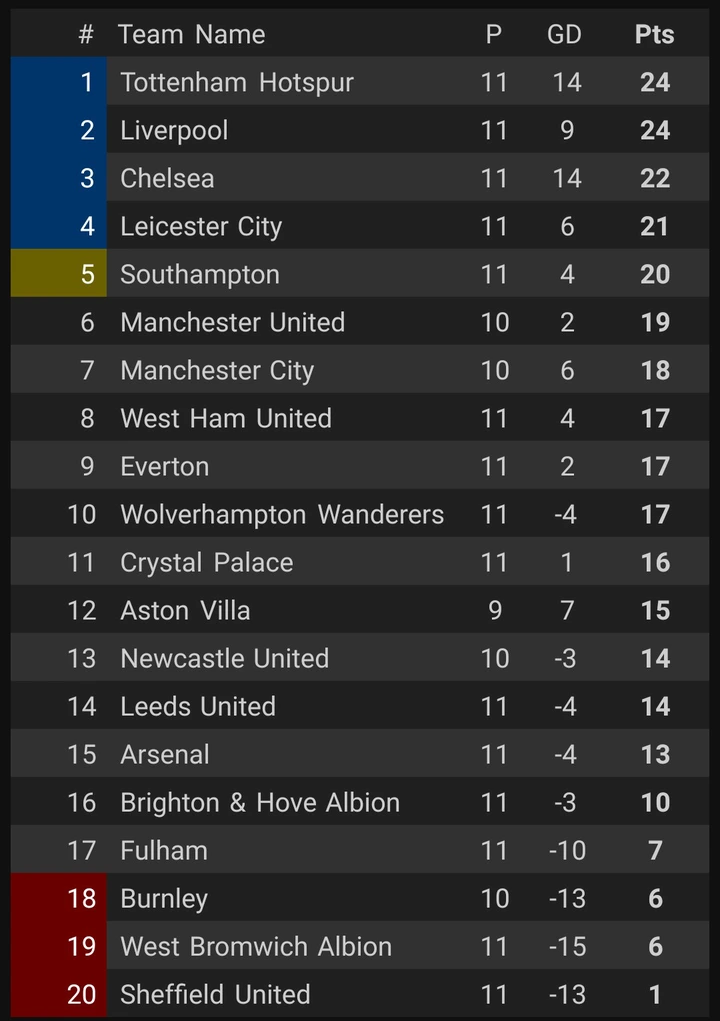Open Manchester City team link

(x=217, y=370)
